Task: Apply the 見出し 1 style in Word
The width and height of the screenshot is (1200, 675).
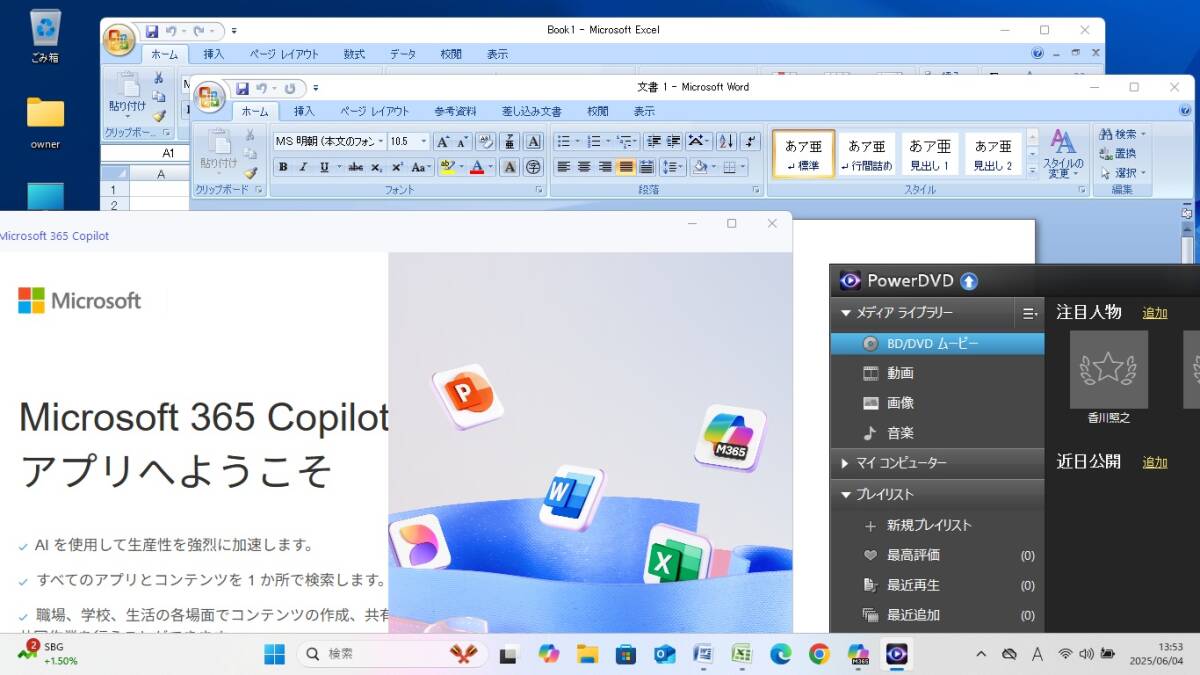Action: click(x=930, y=153)
